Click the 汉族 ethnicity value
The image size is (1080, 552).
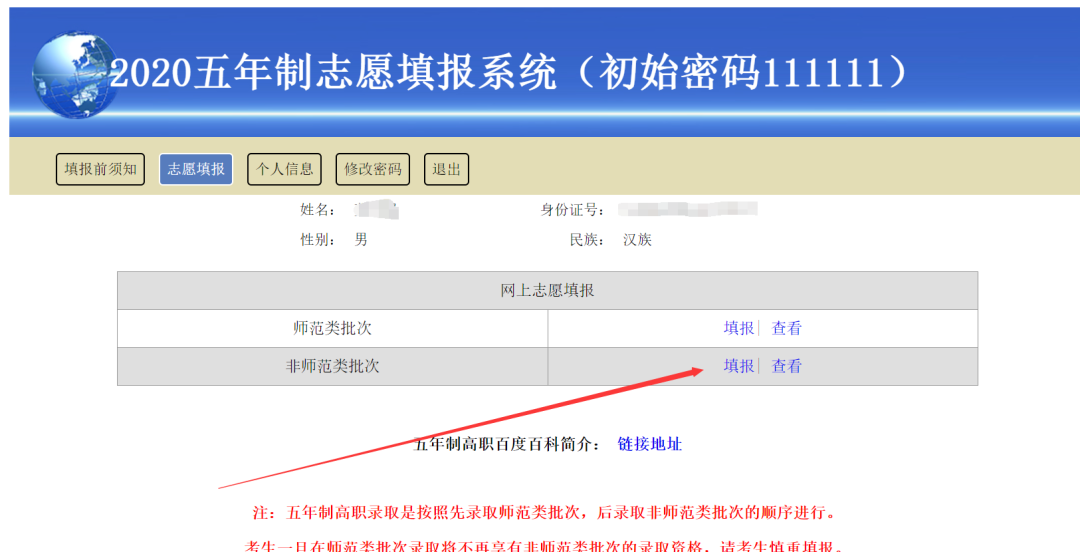637,240
